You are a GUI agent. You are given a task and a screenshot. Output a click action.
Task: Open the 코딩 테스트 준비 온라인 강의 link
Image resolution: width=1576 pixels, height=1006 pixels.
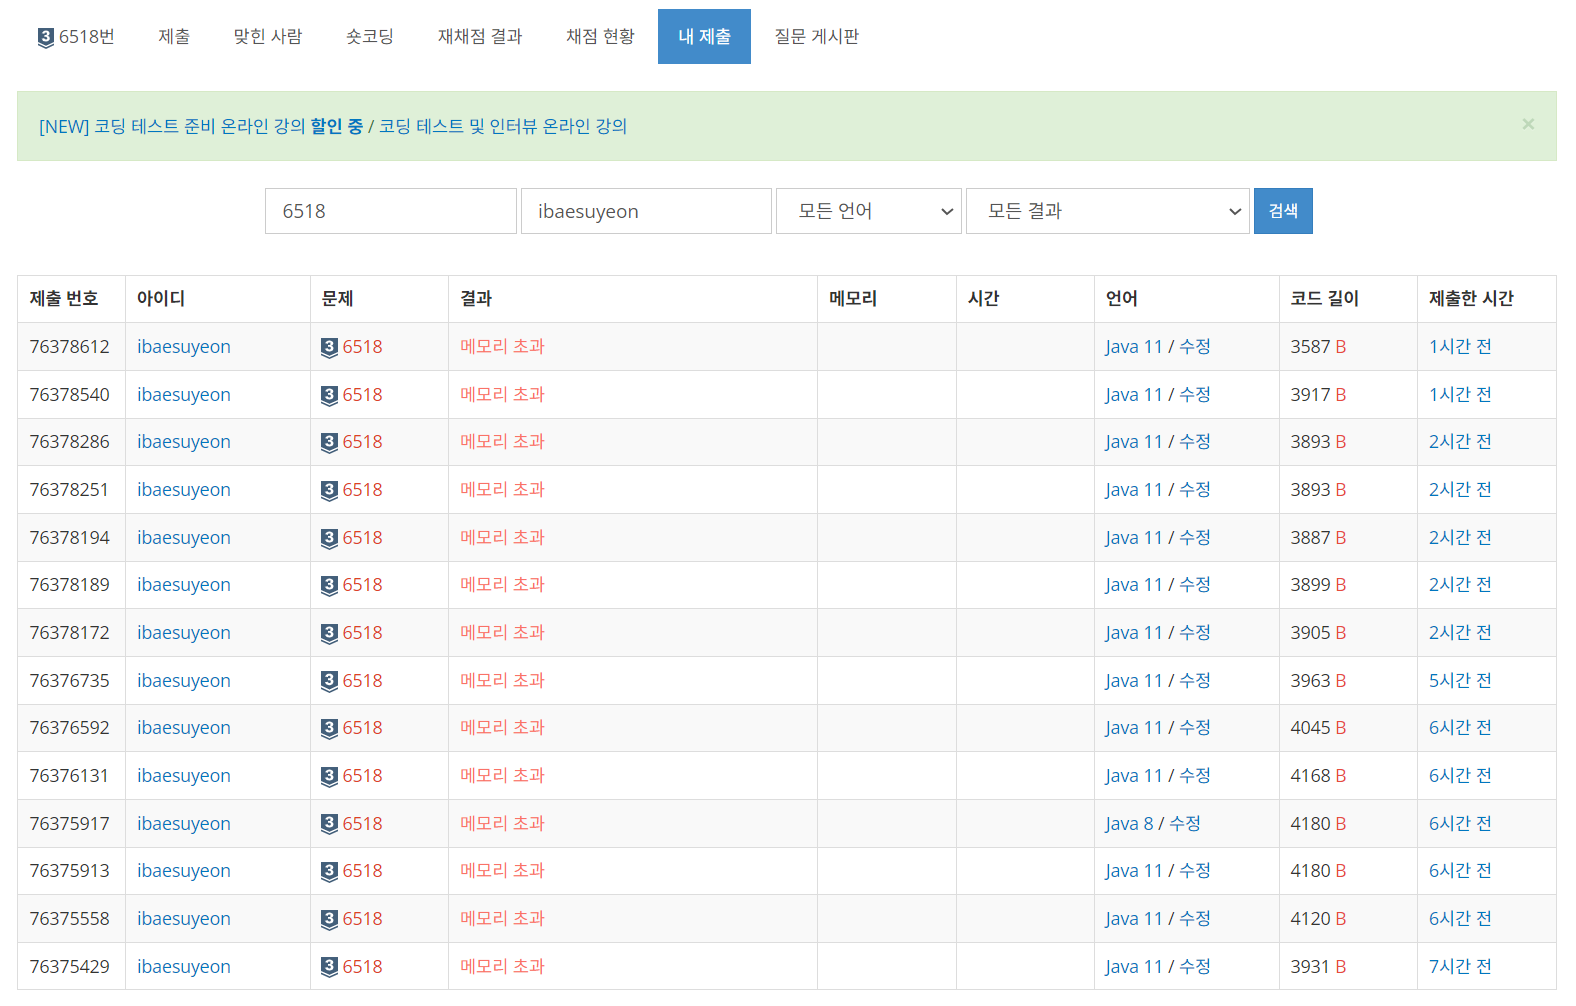click(x=200, y=126)
